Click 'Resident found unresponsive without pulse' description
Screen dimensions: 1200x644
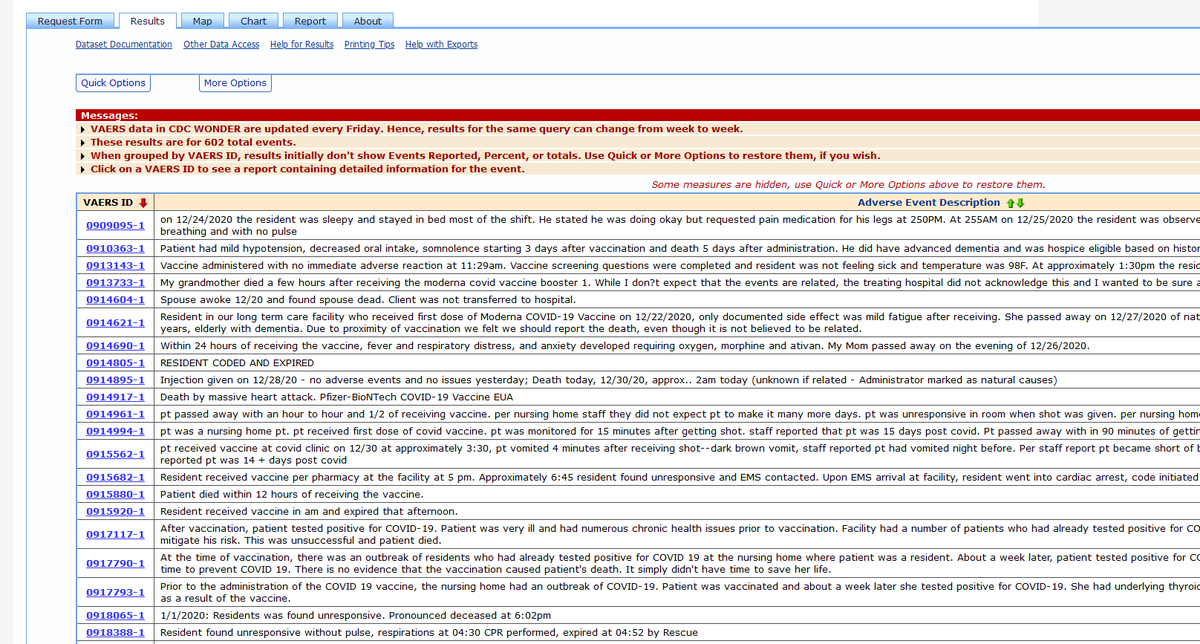click(429, 632)
